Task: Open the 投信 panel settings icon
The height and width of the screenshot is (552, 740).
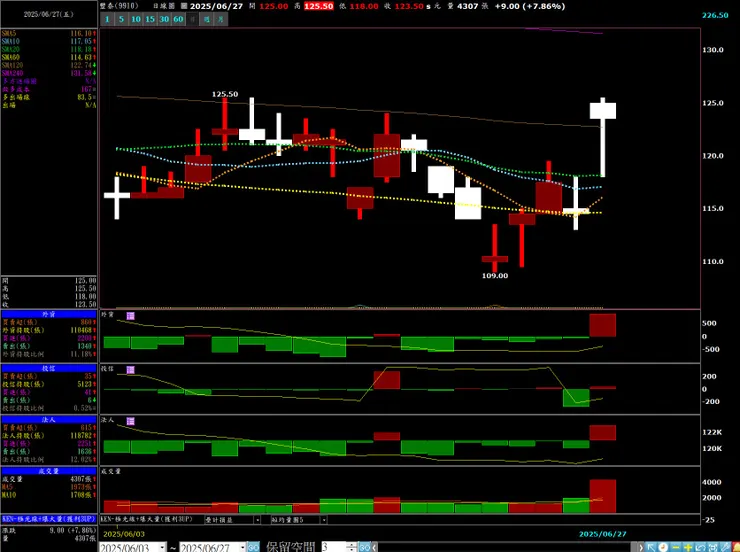Action: 131,370
